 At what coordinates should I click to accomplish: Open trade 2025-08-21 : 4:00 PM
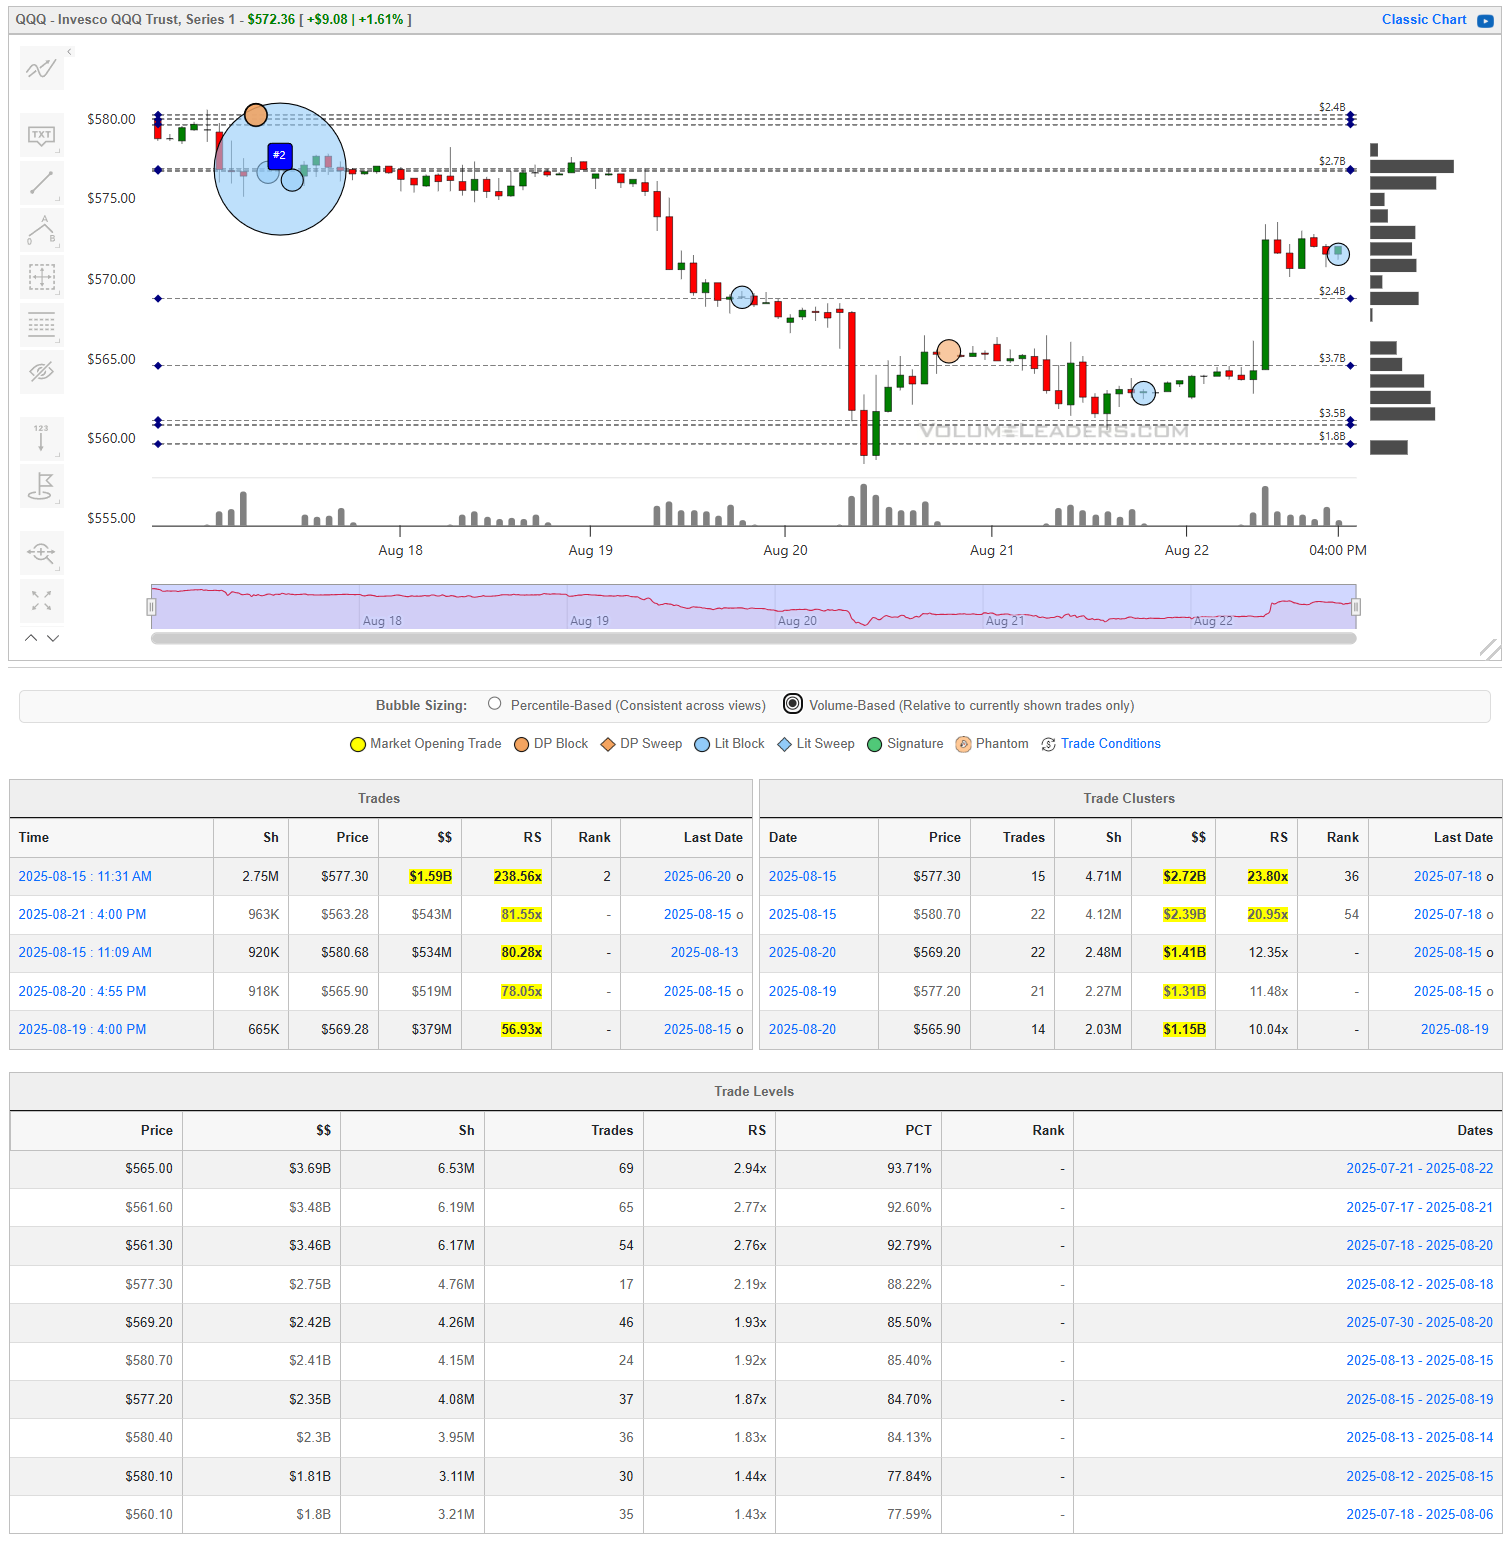pos(82,914)
